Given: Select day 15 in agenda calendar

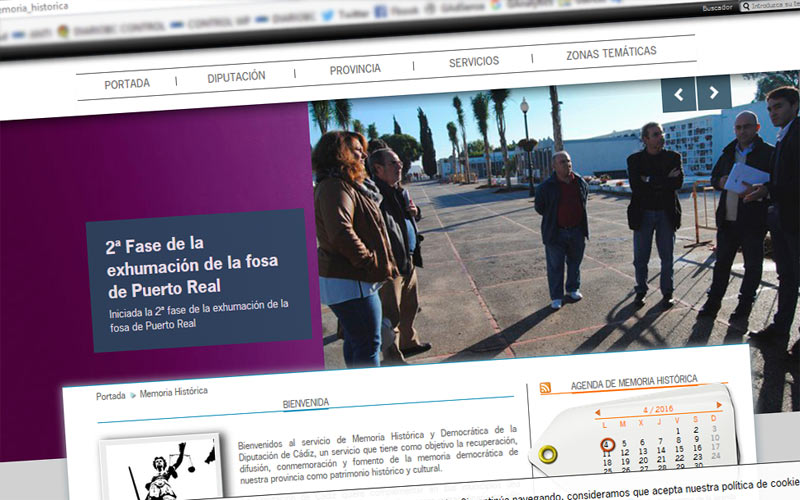Looking at the screenshot, I should click(x=679, y=449).
